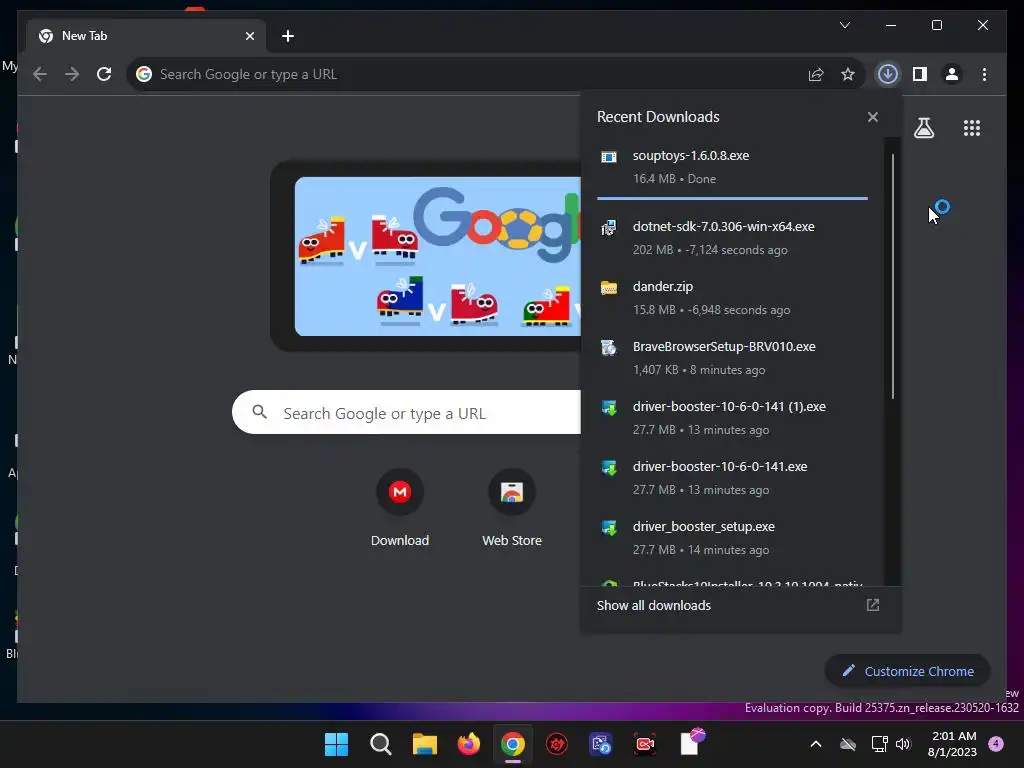
Task: Click the notification badge showing 4
Action: point(996,744)
